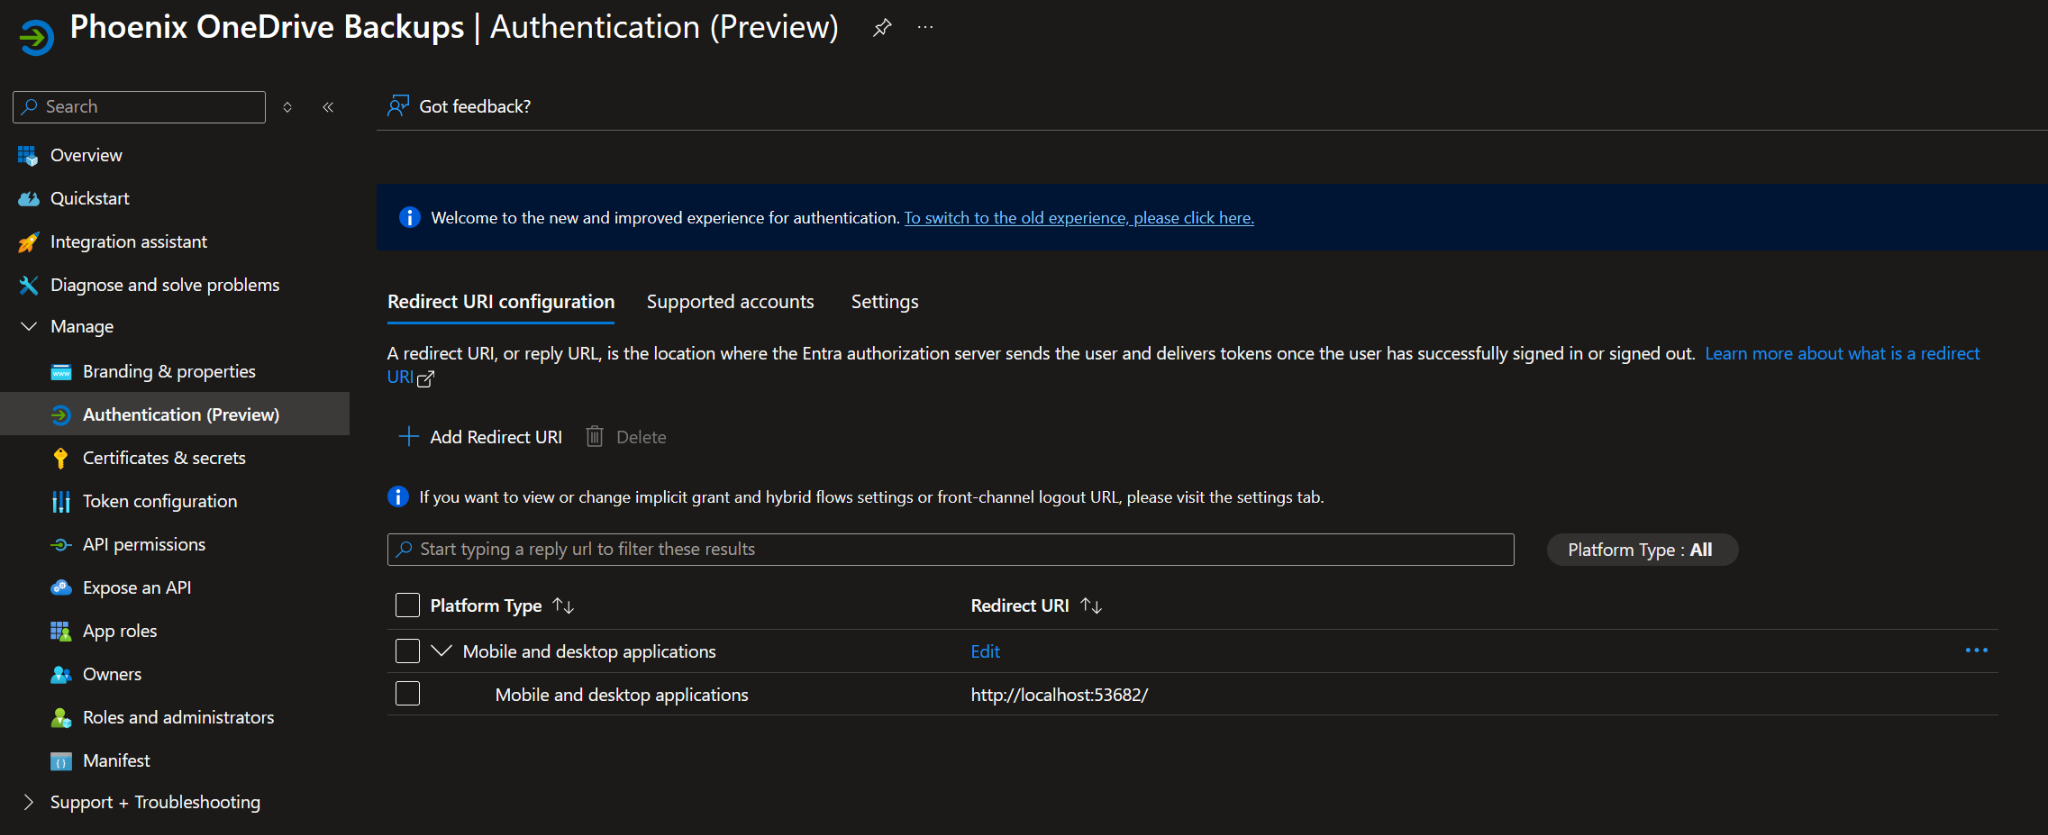Click the Phoenix OneDrive Backups app icon
Screen dimensions: 2048x835
pos(37,38)
